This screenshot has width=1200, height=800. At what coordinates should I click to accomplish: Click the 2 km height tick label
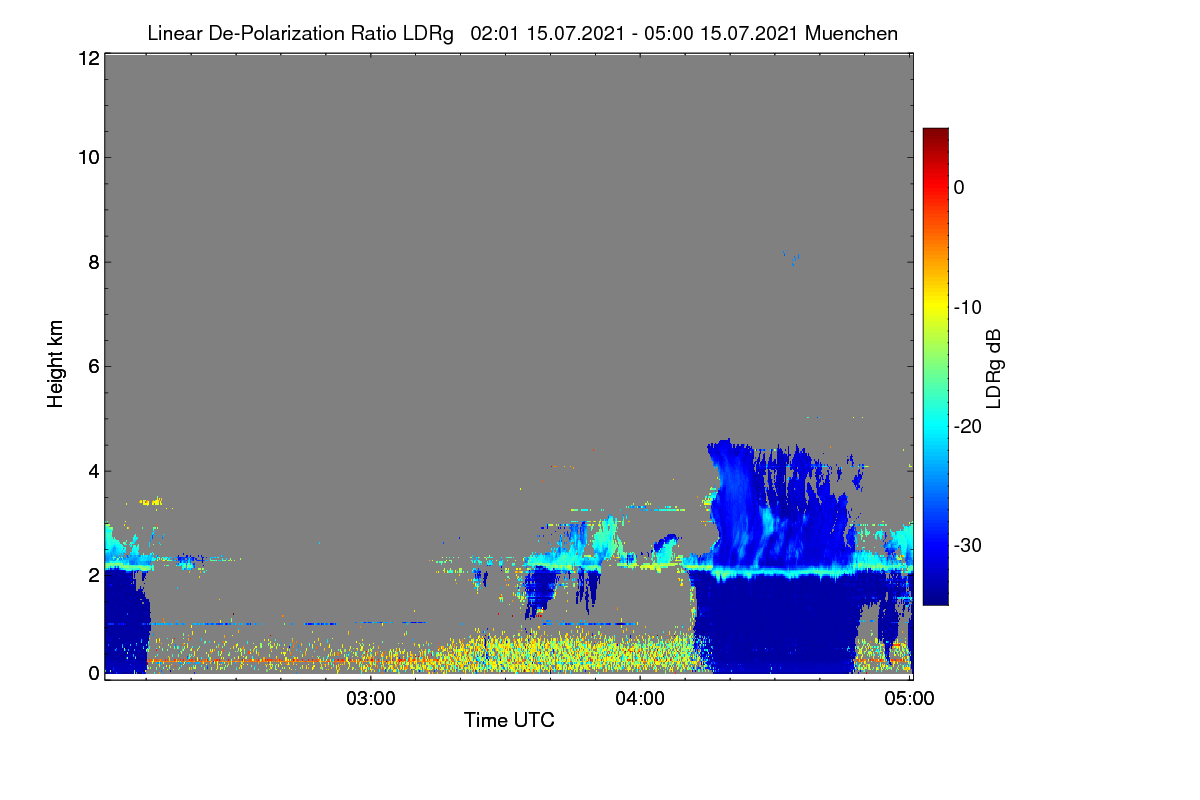92,575
